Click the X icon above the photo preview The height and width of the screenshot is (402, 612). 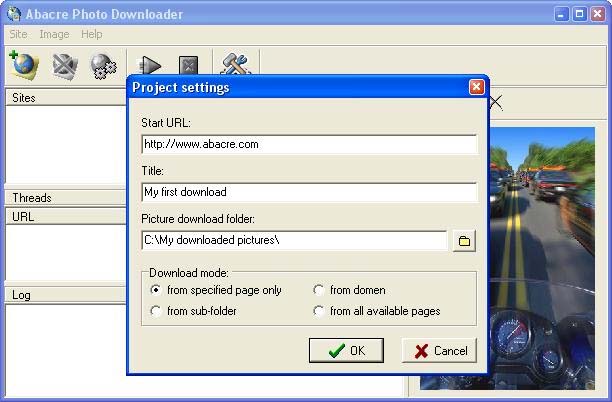point(496,102)
